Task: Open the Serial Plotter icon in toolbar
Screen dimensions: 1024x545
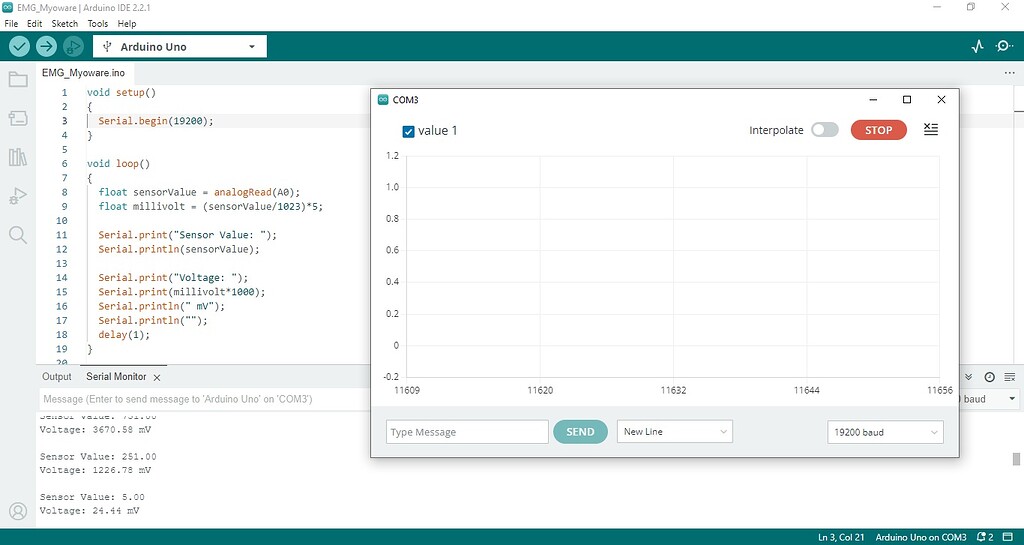Action: pyautogui.click(x=978, y=46)
